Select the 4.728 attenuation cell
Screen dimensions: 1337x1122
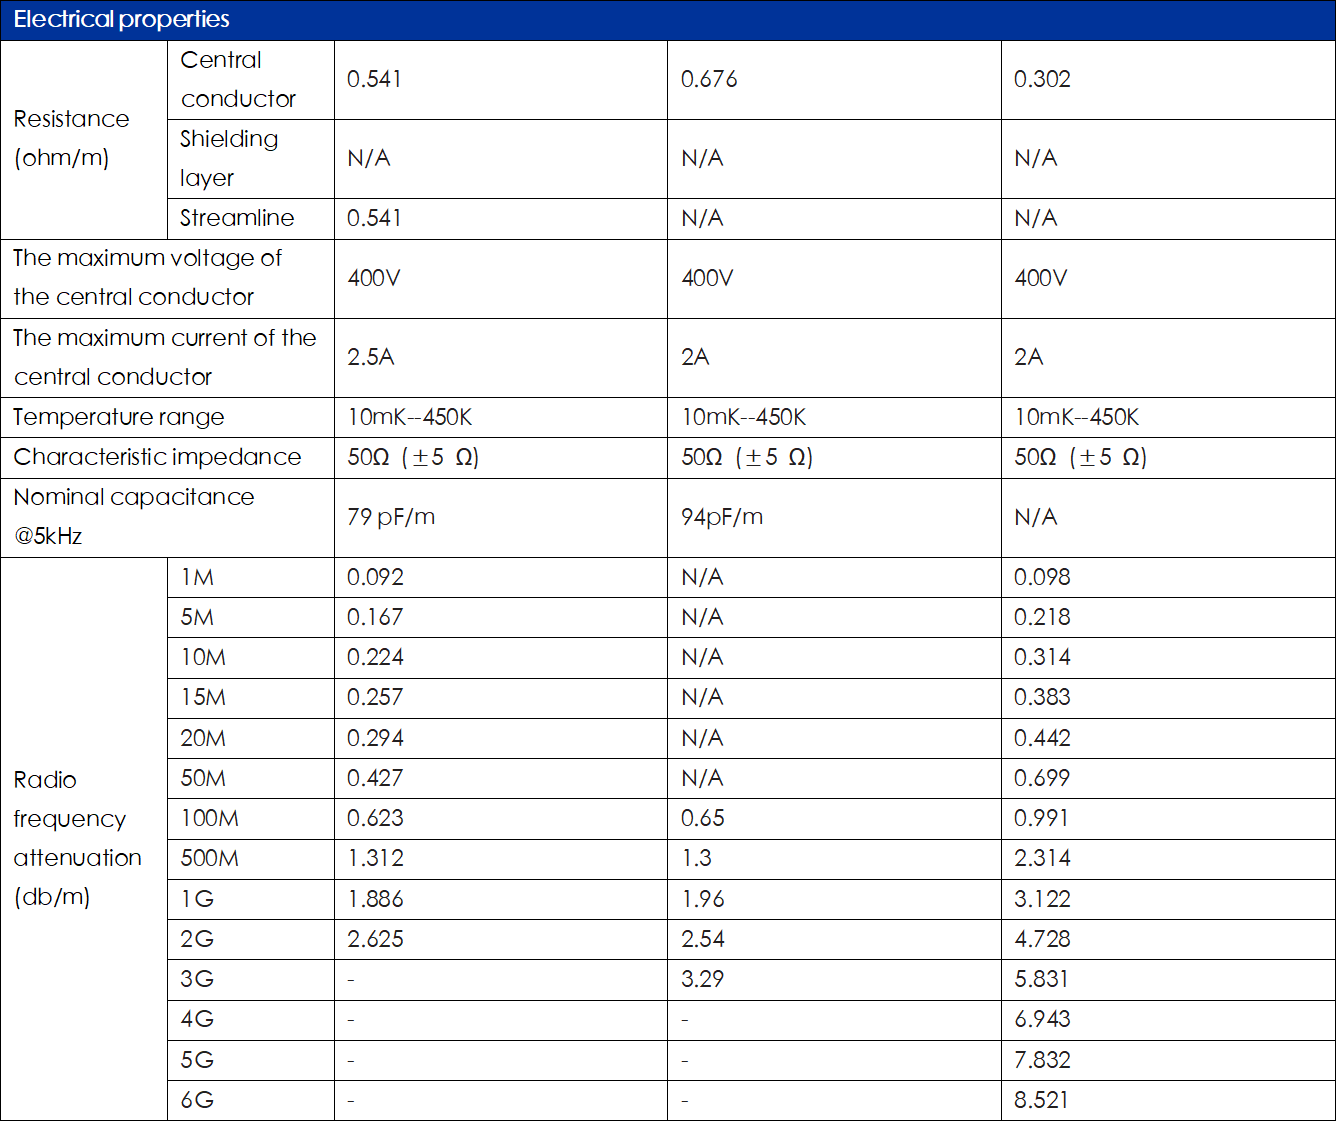point(1042,939)
